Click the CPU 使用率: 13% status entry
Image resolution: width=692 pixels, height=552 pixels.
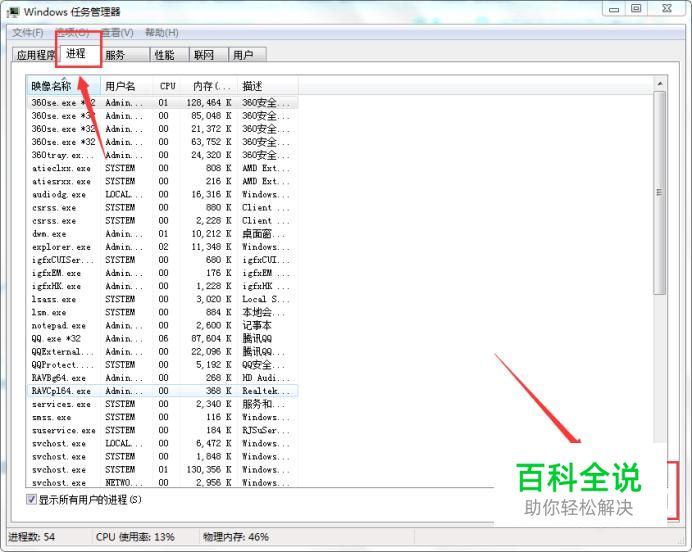[135, 537]
